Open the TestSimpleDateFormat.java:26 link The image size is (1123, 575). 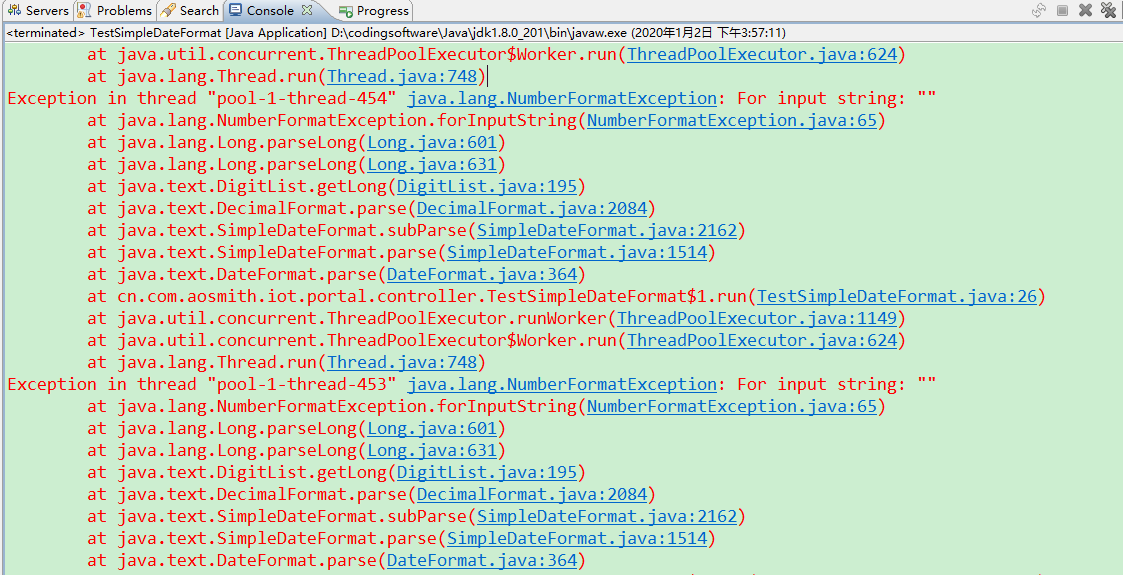tap(897, 296)
